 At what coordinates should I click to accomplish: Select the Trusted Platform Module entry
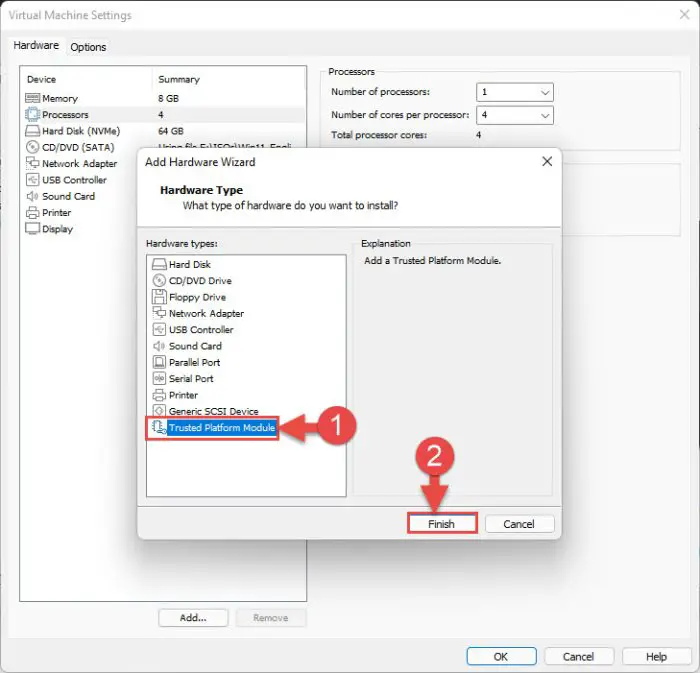click(x=221, y=428)
